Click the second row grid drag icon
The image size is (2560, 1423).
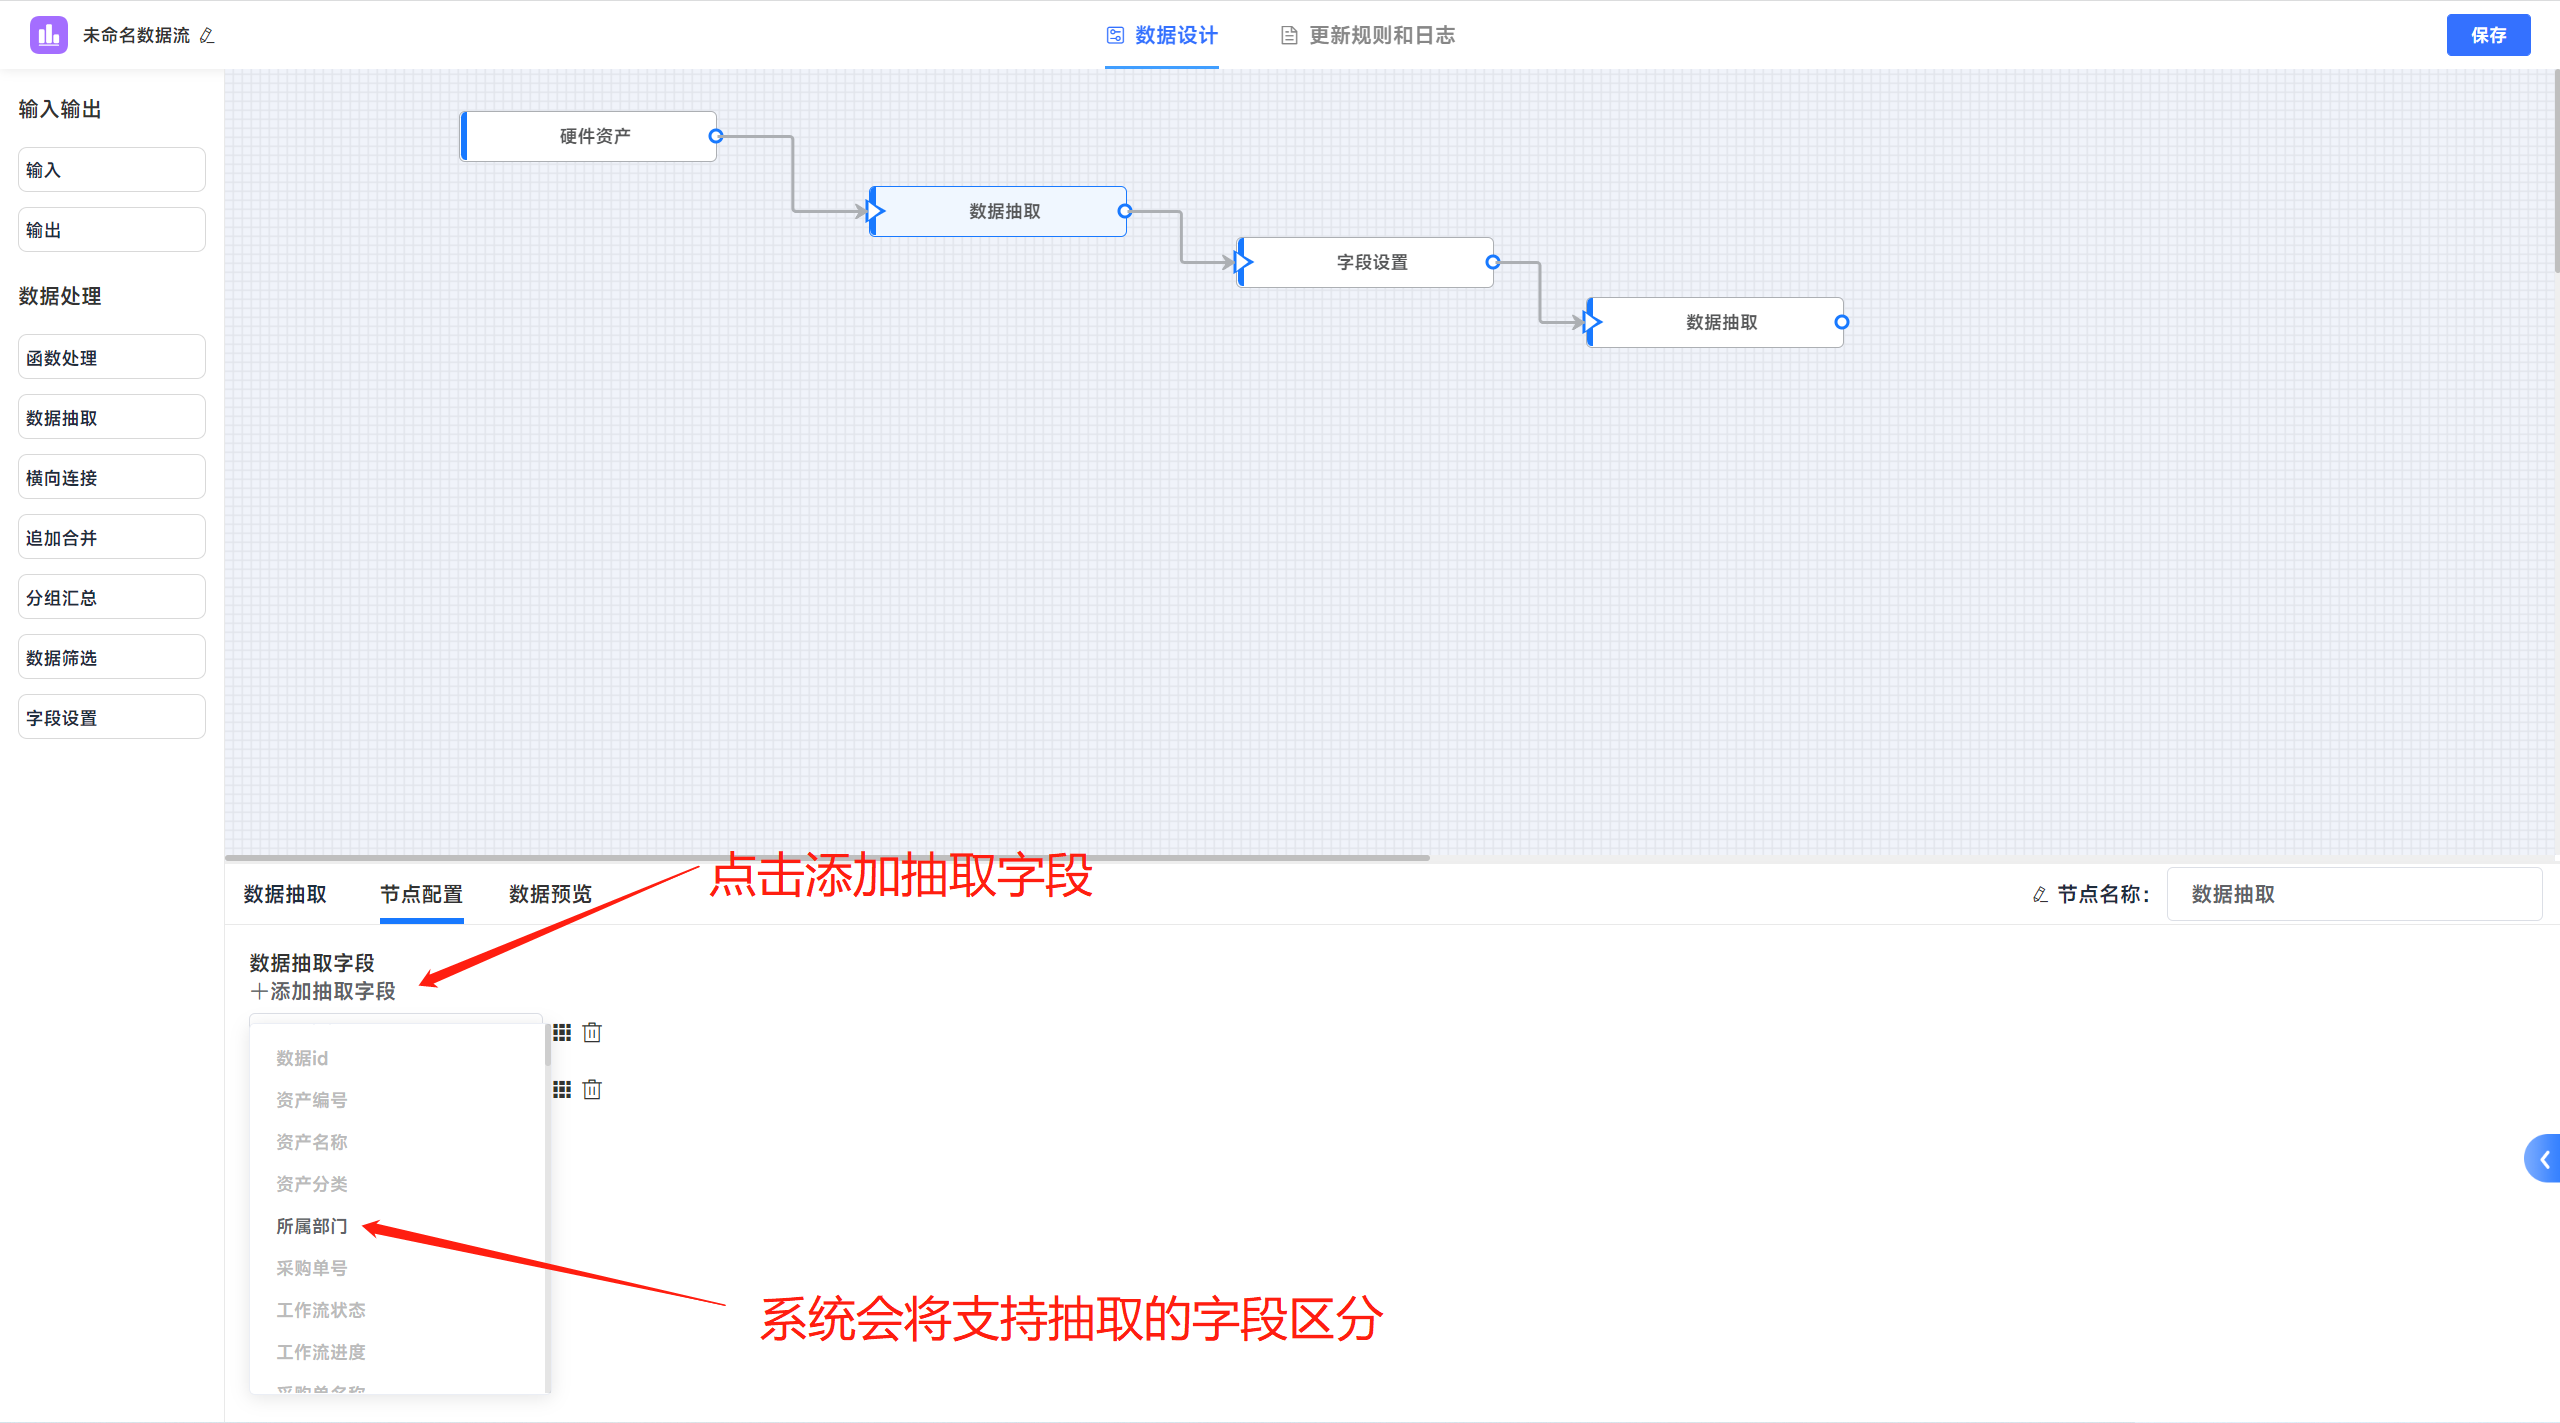[562, 1089]
